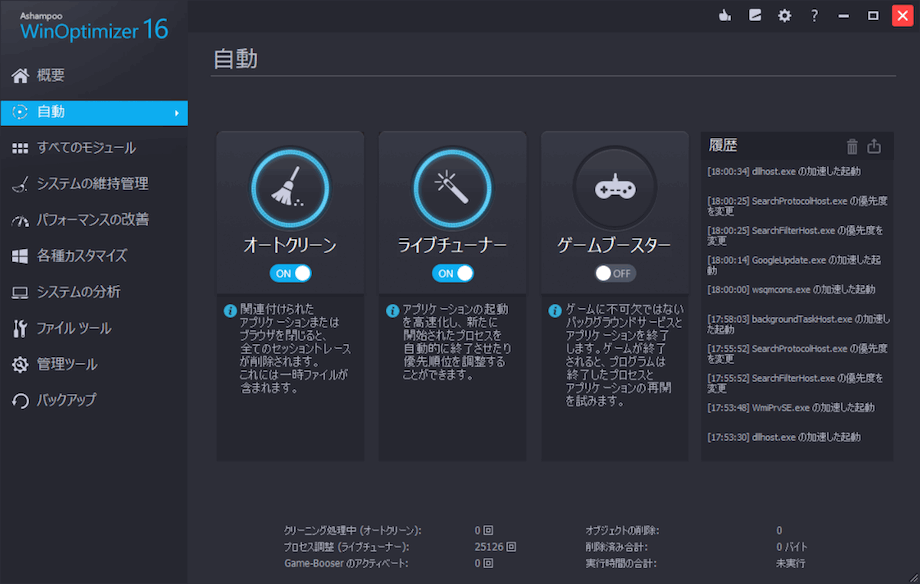The width and height of the screenshot is (920, 584).
Task: Open the news/notes icon in title bar
Action: click(x=755, y=15)
